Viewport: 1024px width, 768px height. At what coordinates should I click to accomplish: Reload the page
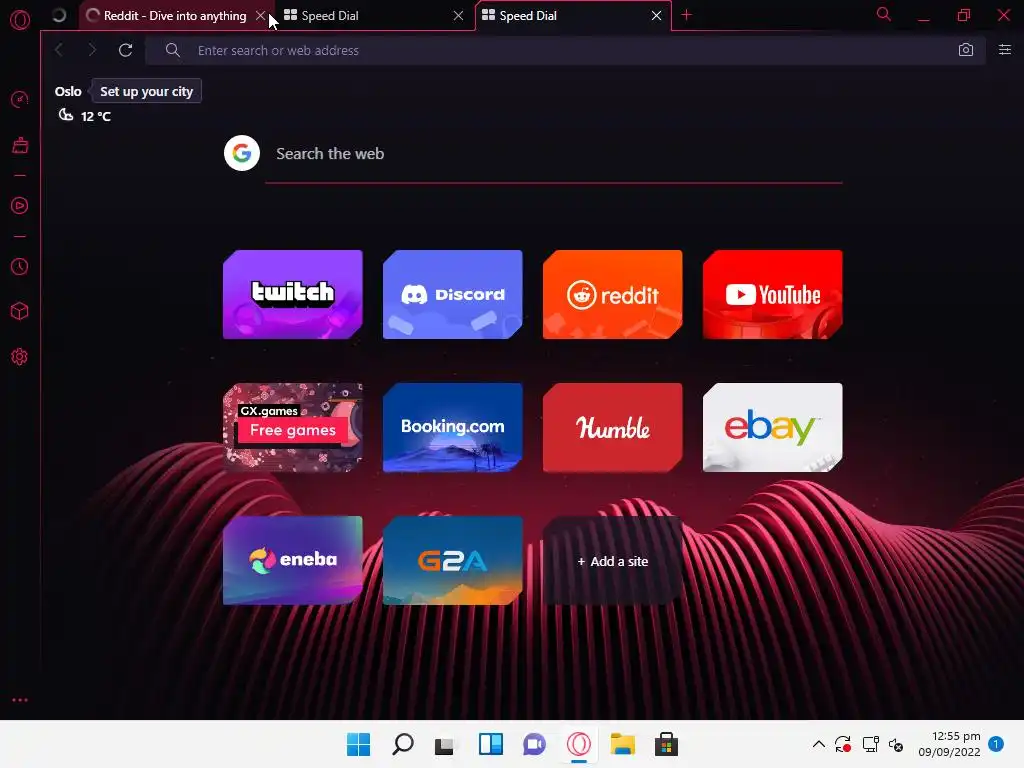tap(125, 50)
